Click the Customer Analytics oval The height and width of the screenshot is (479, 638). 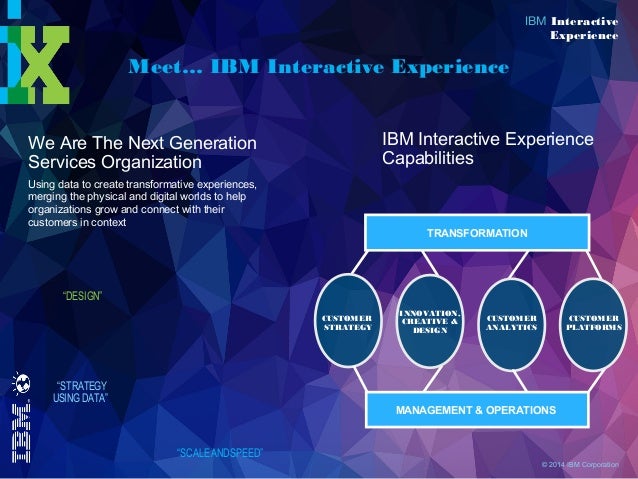coord(511,324)
